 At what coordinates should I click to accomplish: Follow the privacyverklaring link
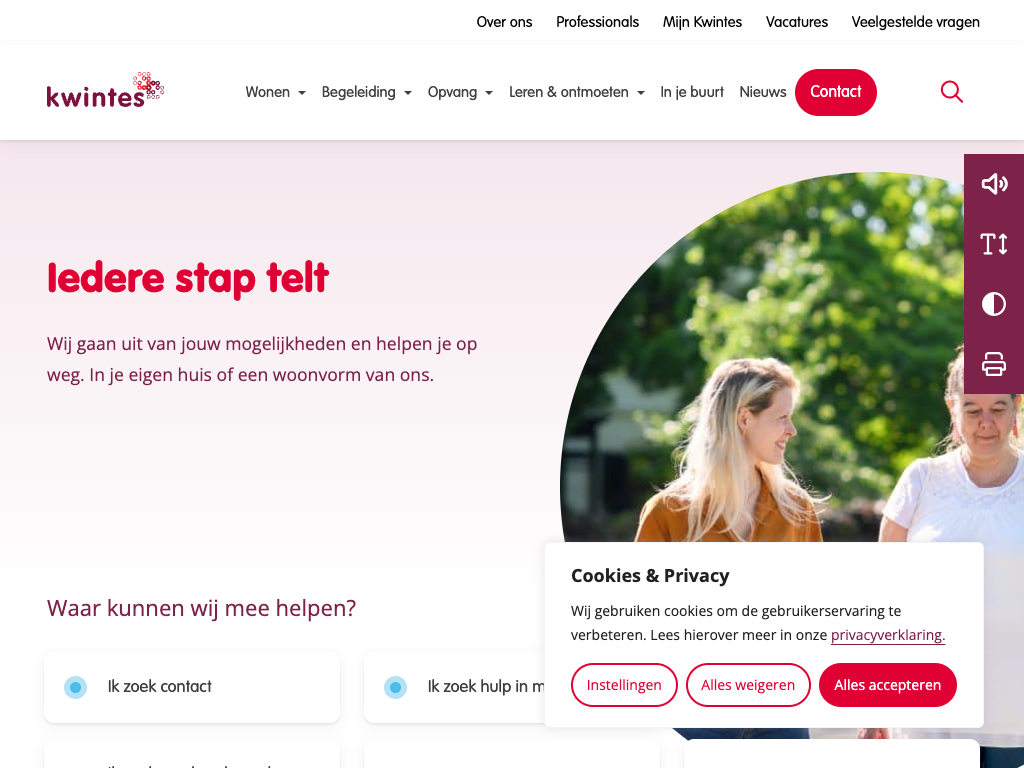tap(888, 635)
